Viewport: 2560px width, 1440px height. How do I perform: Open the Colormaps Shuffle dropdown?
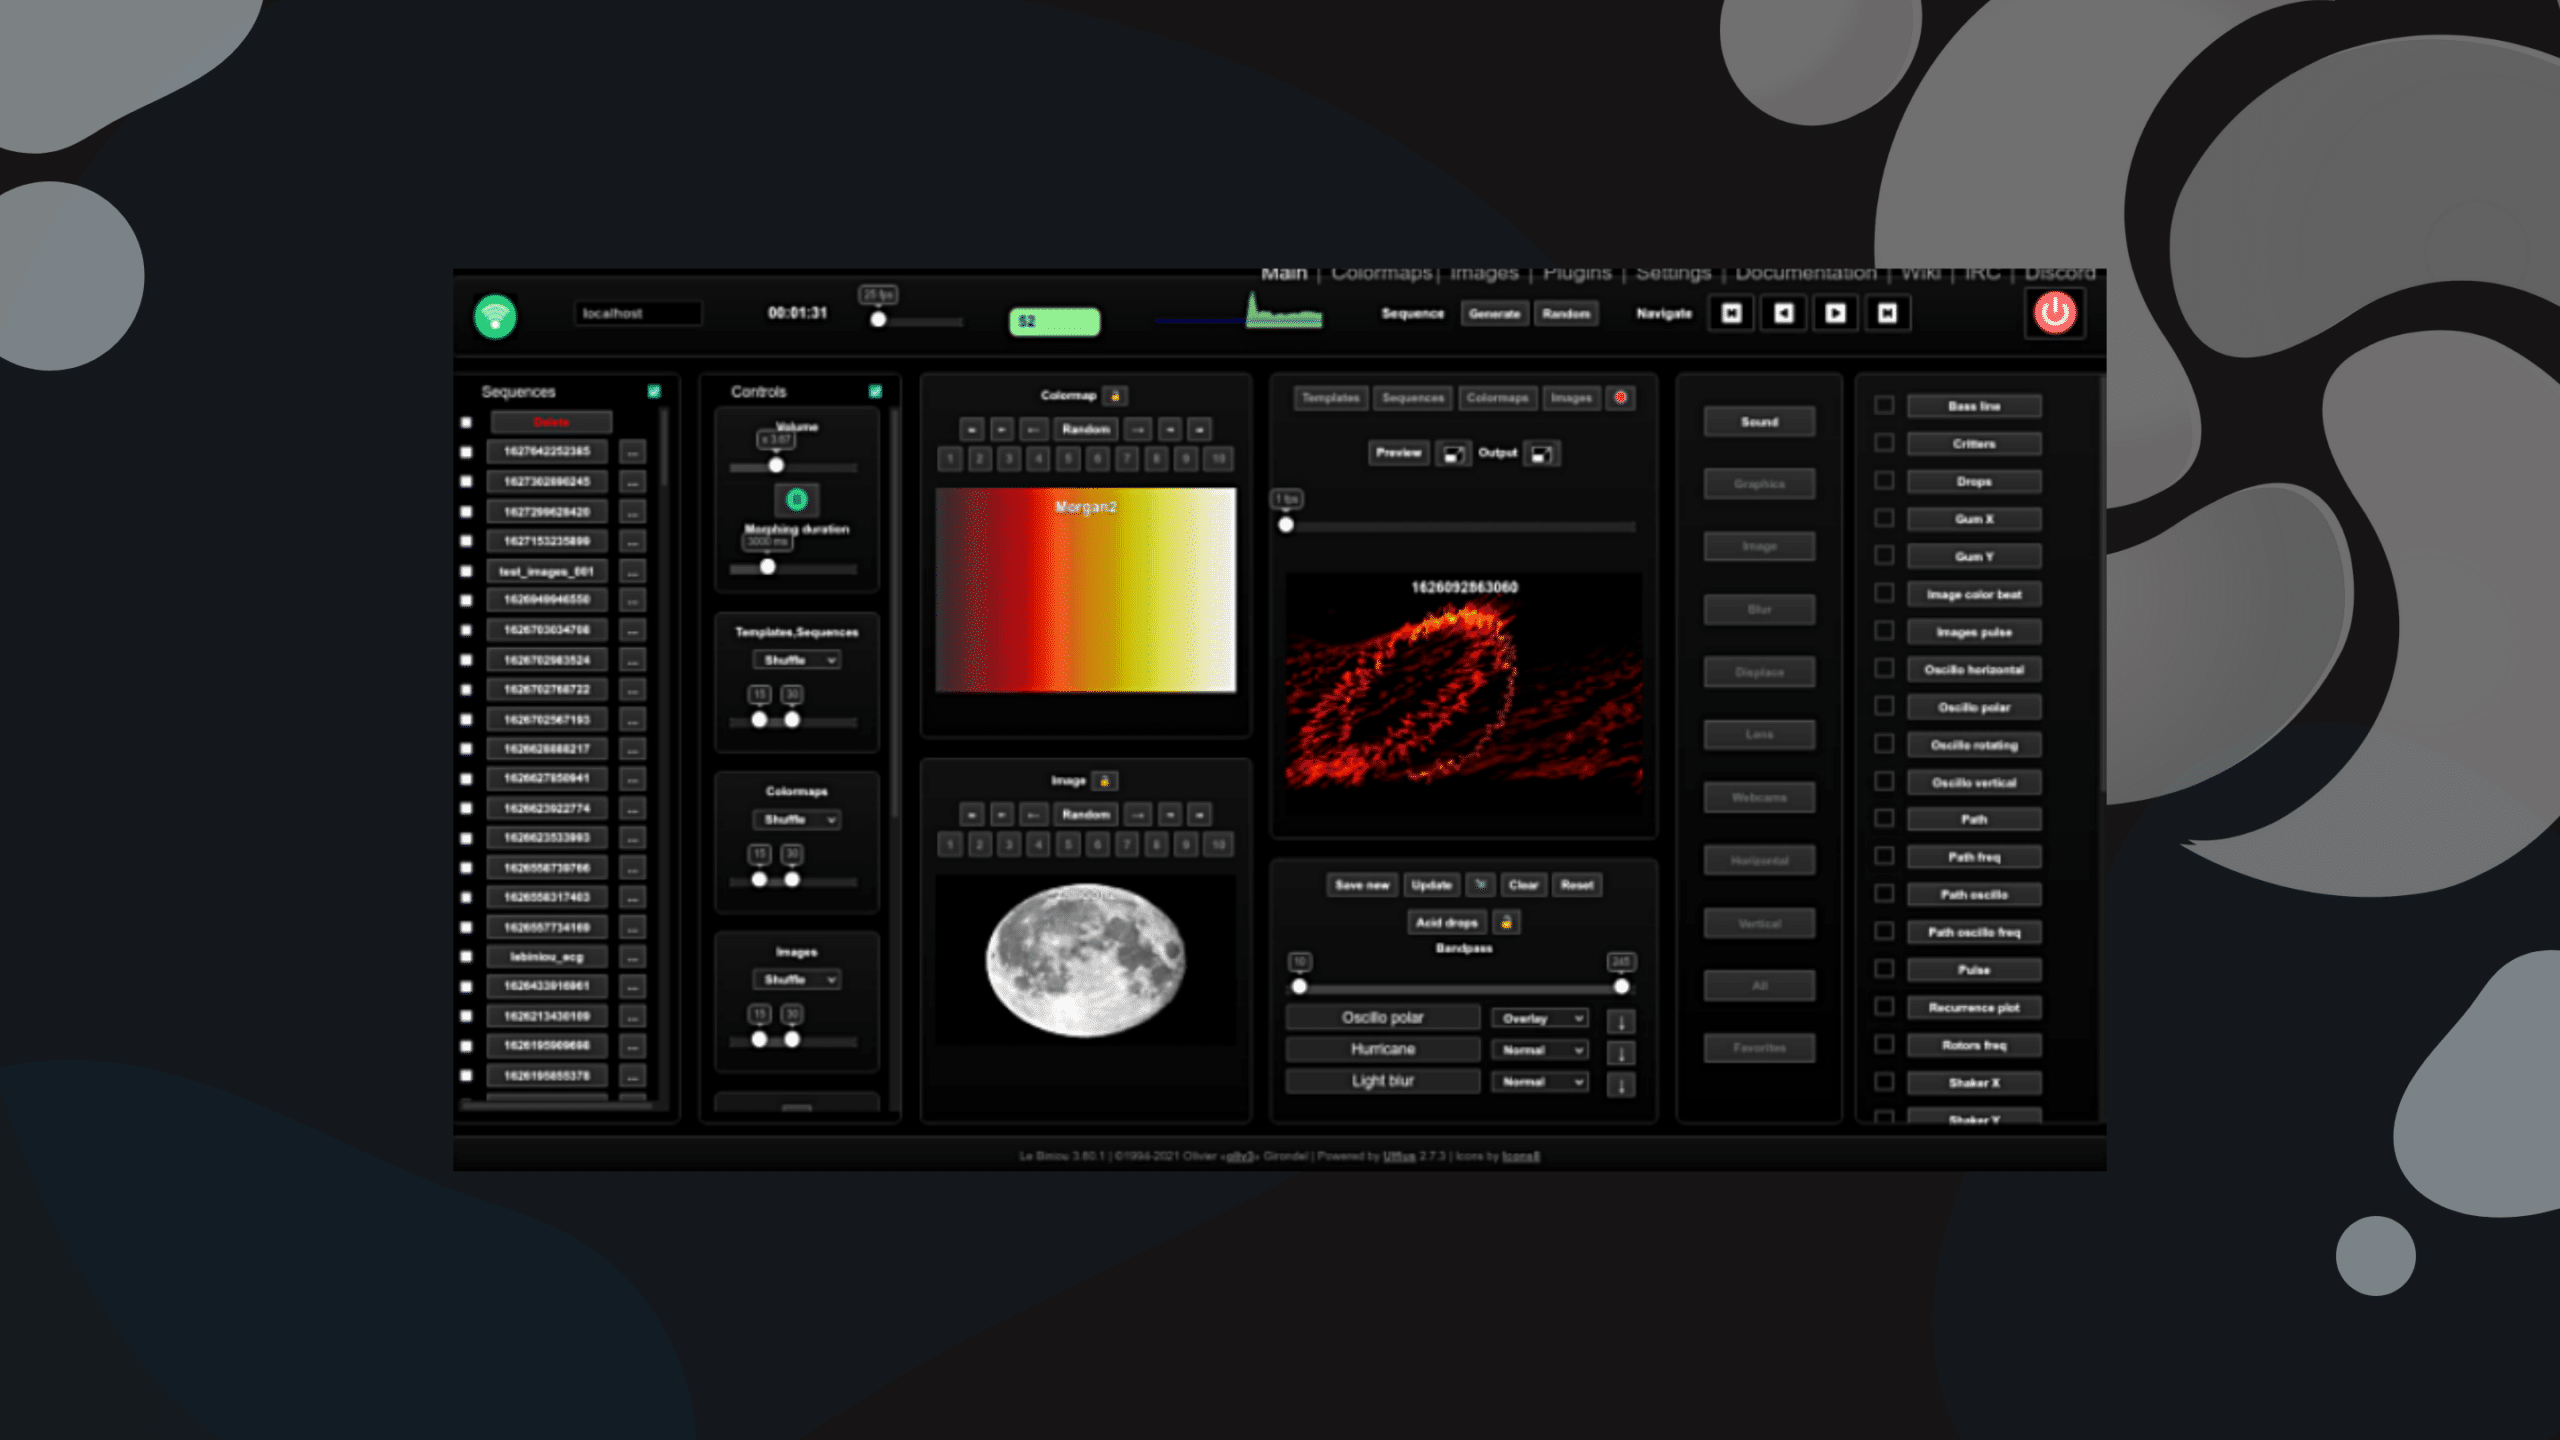pos(797,820)
